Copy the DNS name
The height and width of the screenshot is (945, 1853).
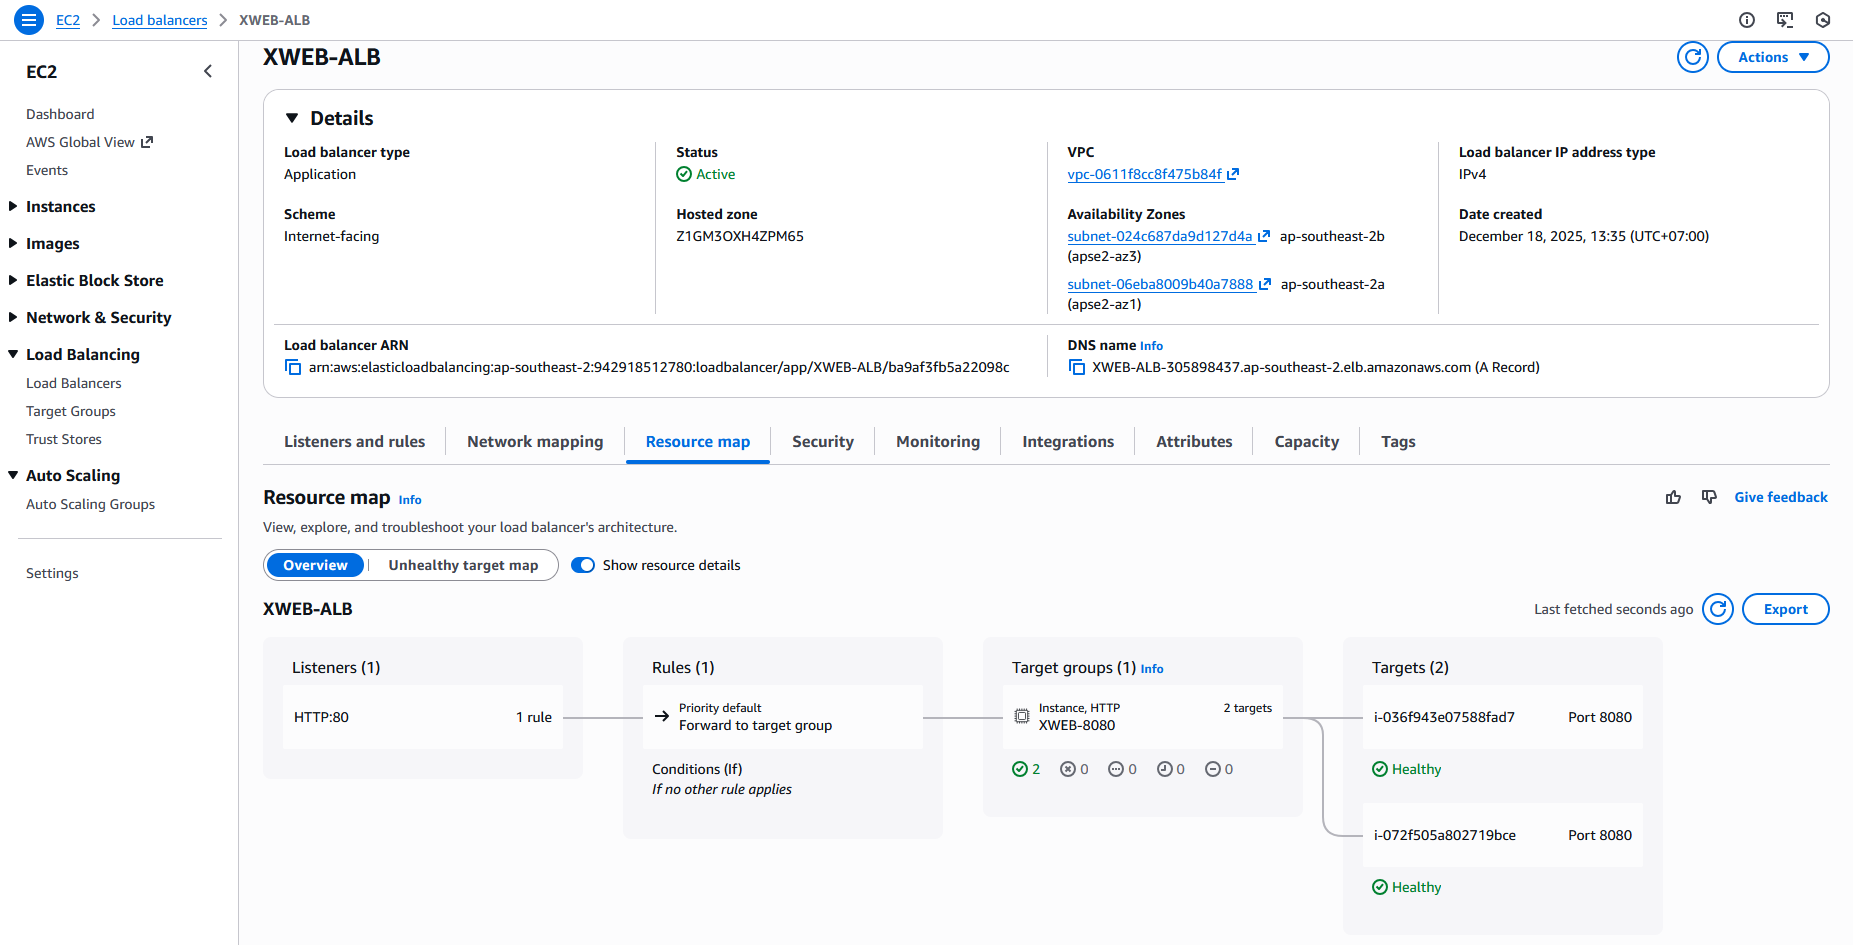pyautogui.click(x=1076, y=367)
